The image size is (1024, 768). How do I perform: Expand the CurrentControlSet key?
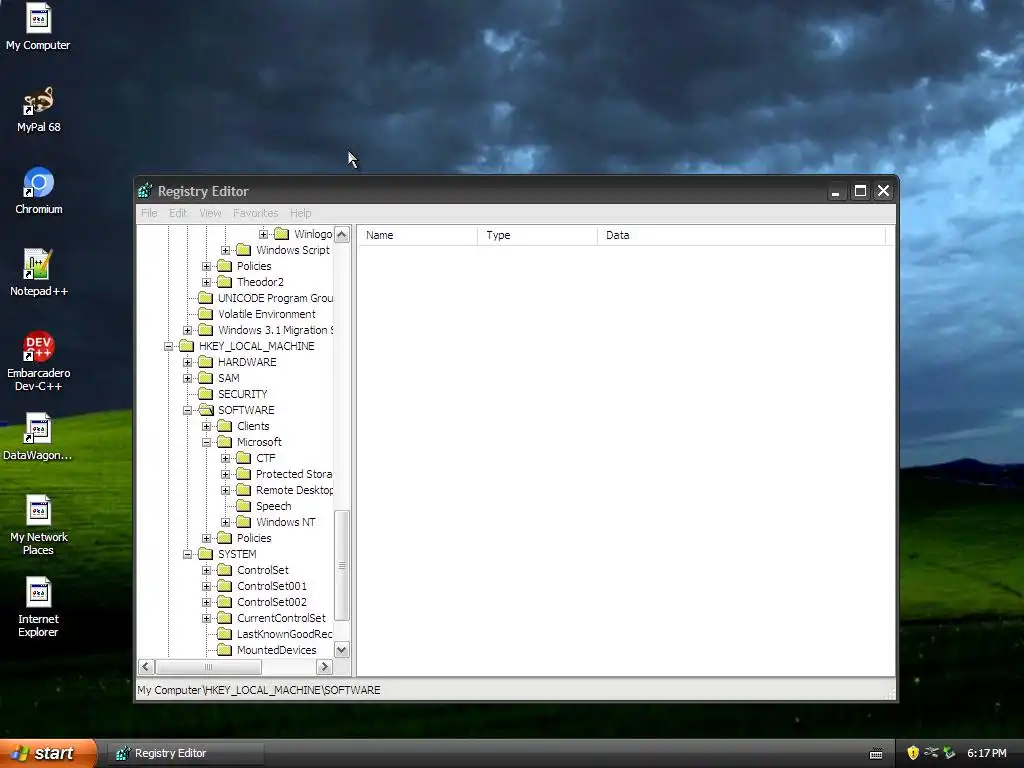coord(206,618)
